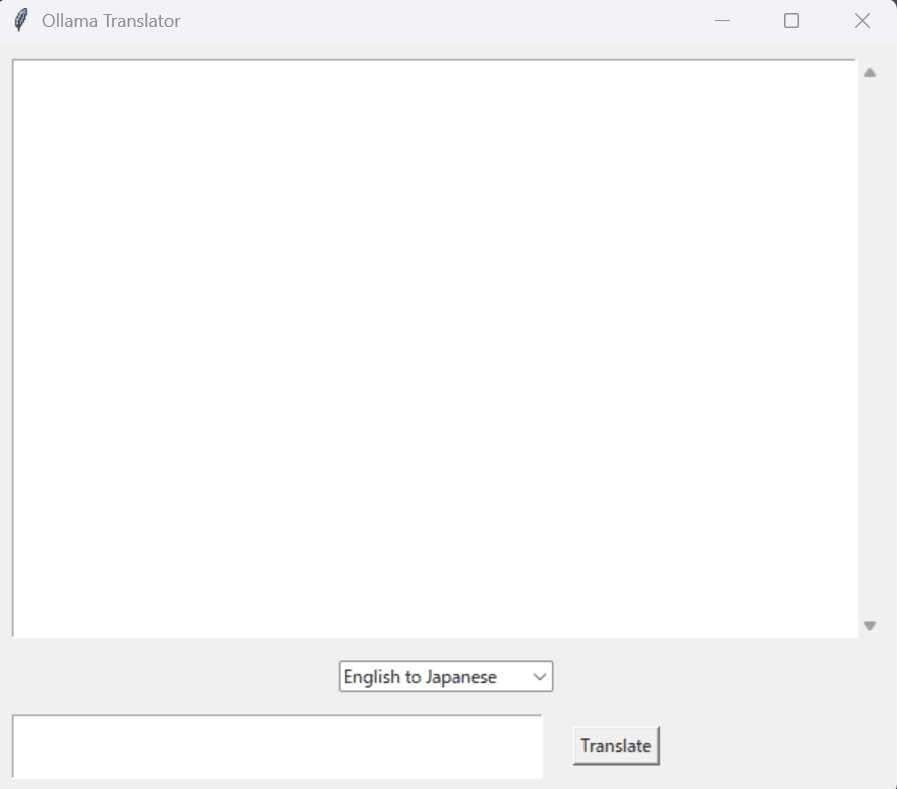Click the scrollbar down arrow
Screen dimensions: 897x789
pyautogui.click(x=870, y=626)
